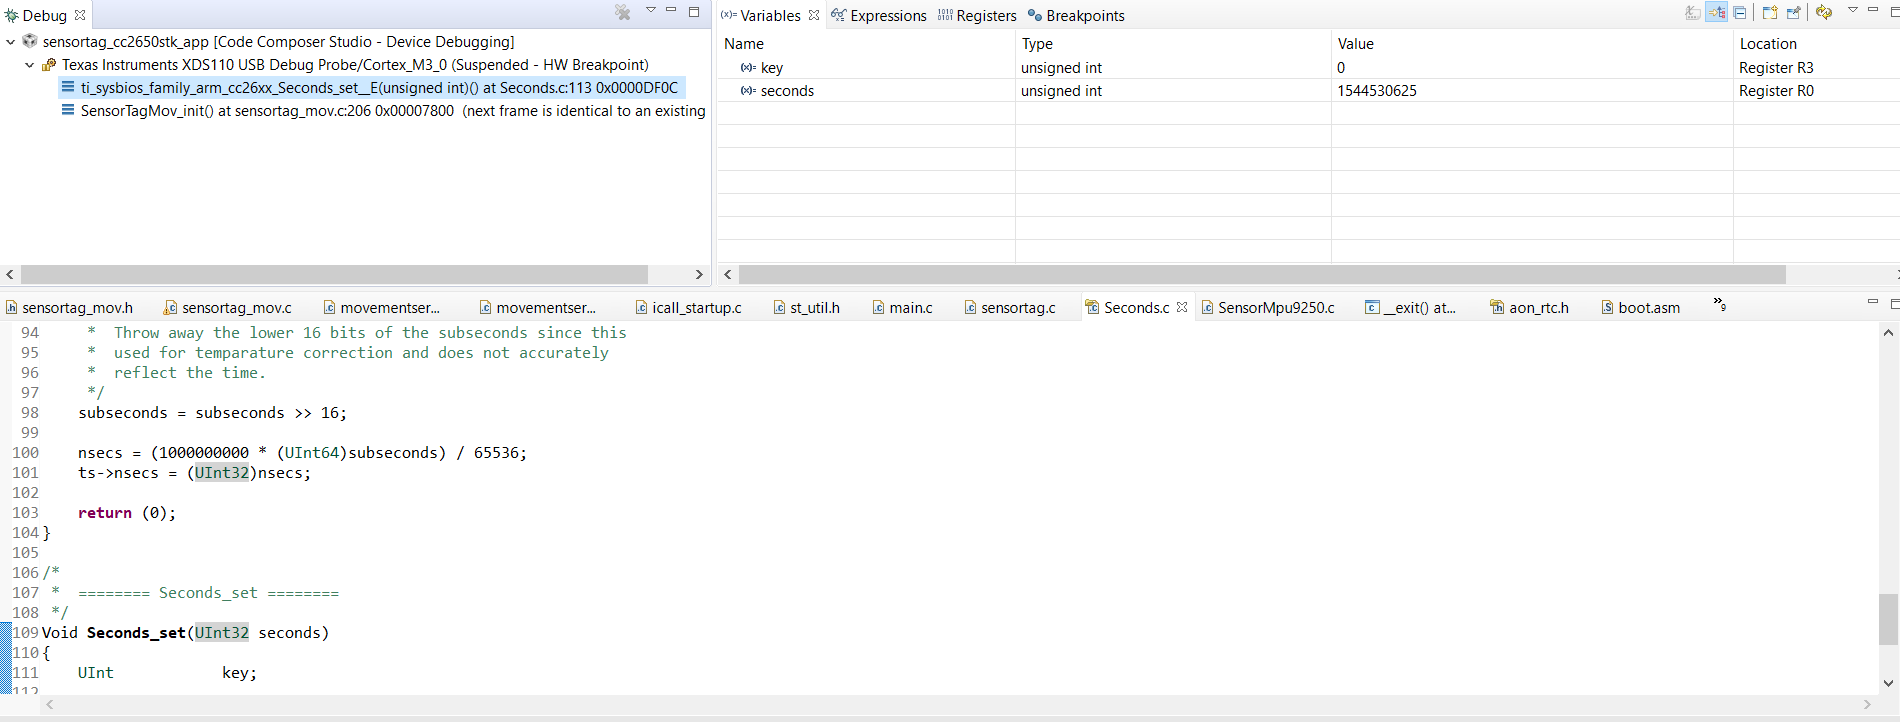The width and height of the screenshot is (1900, 722).
Task: Minimize the Variables view panel
Action: point(1873,10)
